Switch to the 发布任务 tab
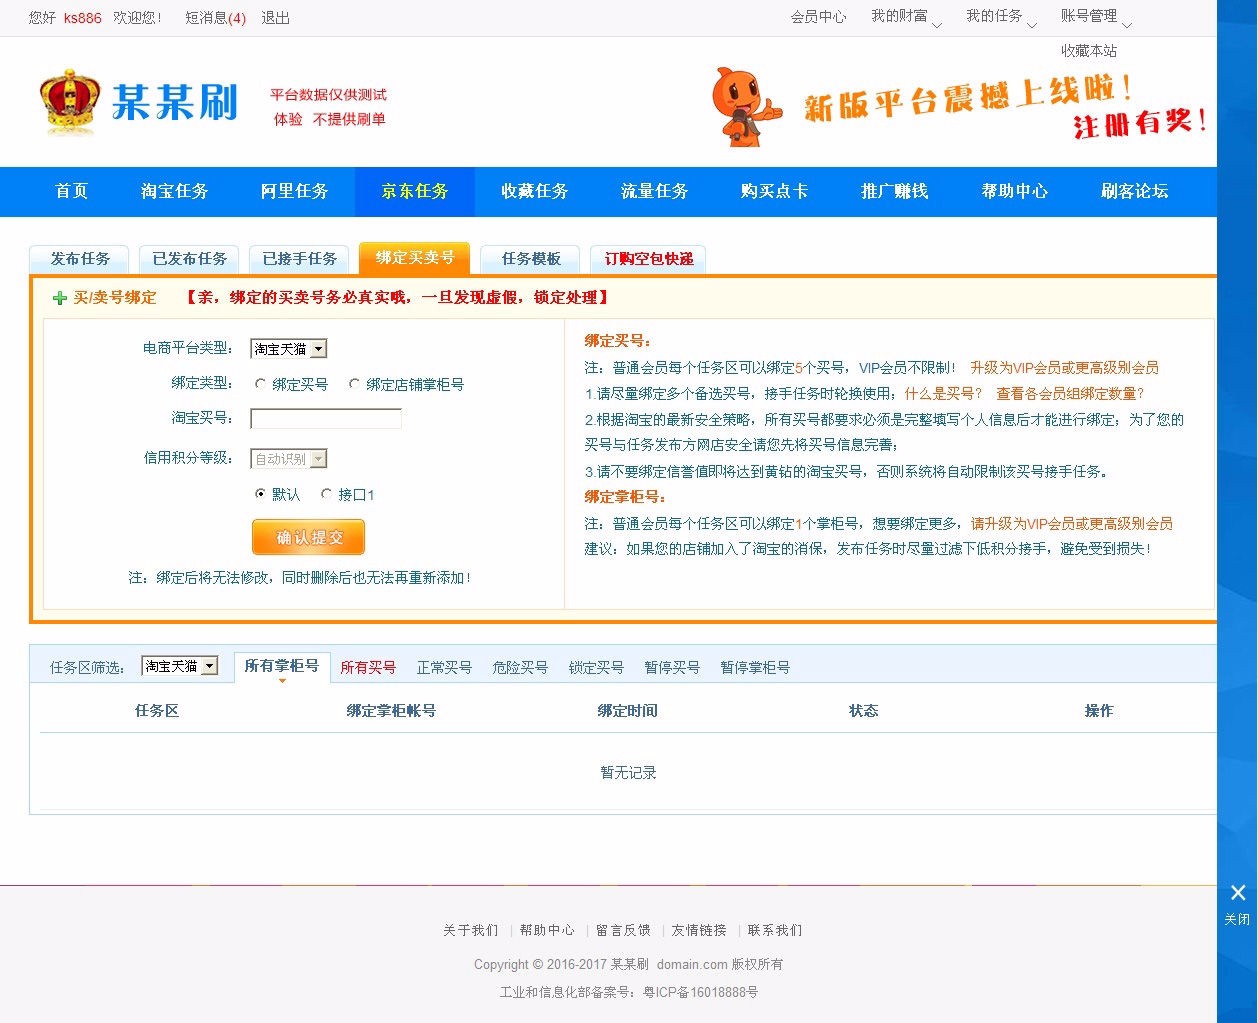Viewport: 1258px width, 1023px height. coord(80,259)
